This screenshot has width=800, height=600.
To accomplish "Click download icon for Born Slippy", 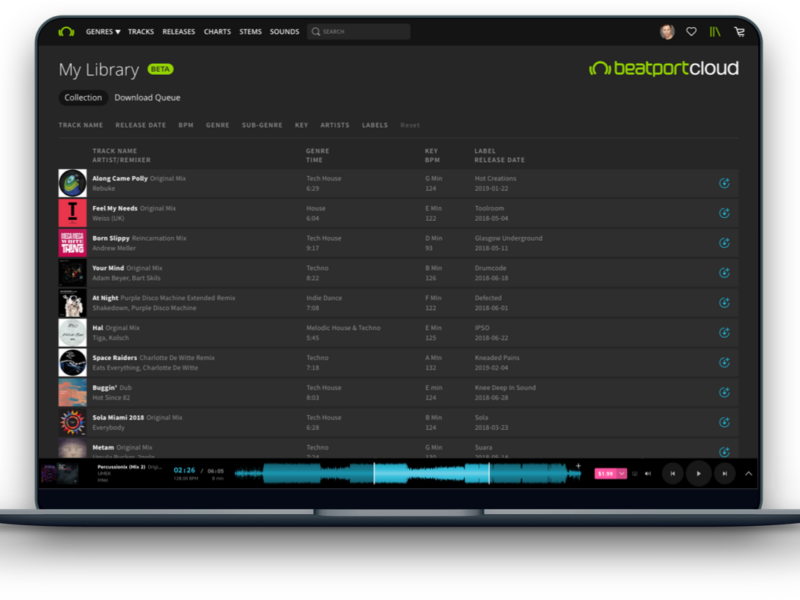I will click(724, 243).
